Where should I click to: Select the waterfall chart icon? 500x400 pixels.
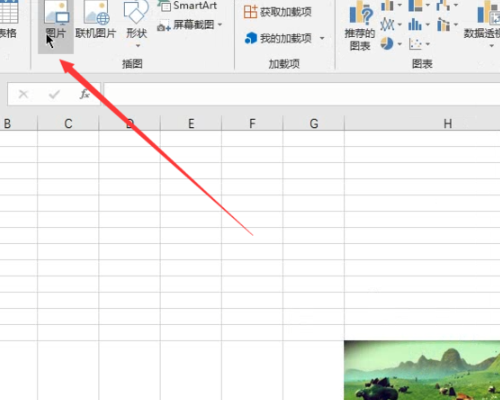(443, 6)
